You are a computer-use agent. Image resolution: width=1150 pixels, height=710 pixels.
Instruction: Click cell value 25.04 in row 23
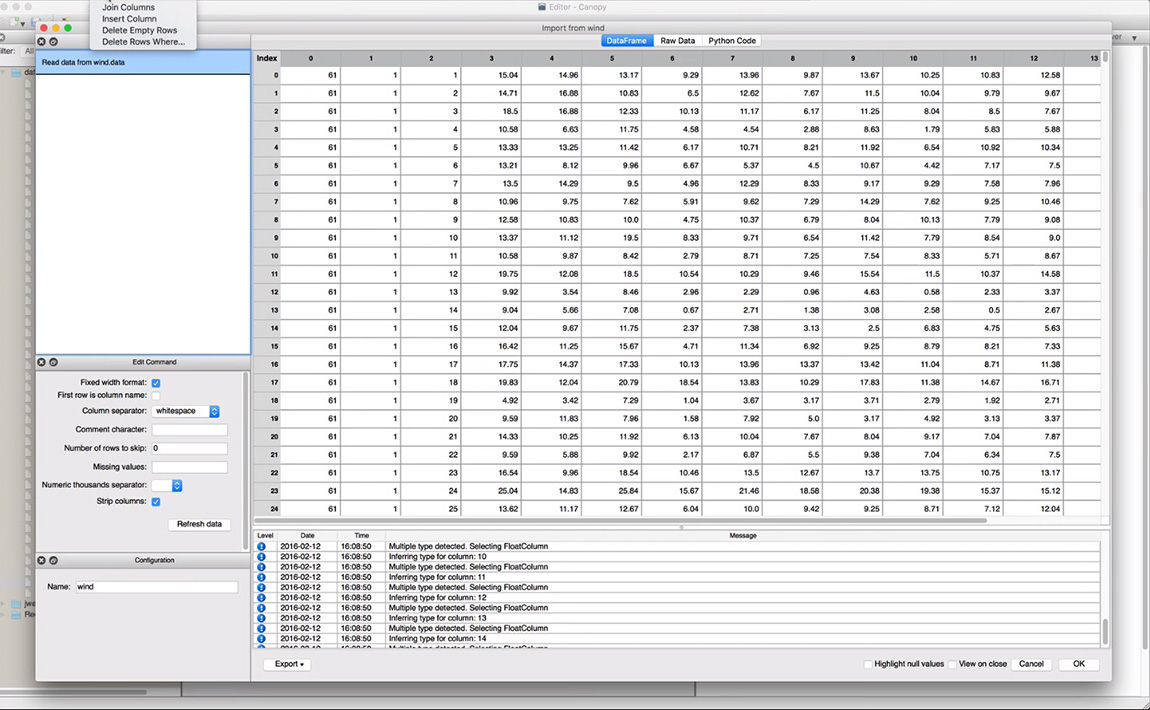point(491,491)
